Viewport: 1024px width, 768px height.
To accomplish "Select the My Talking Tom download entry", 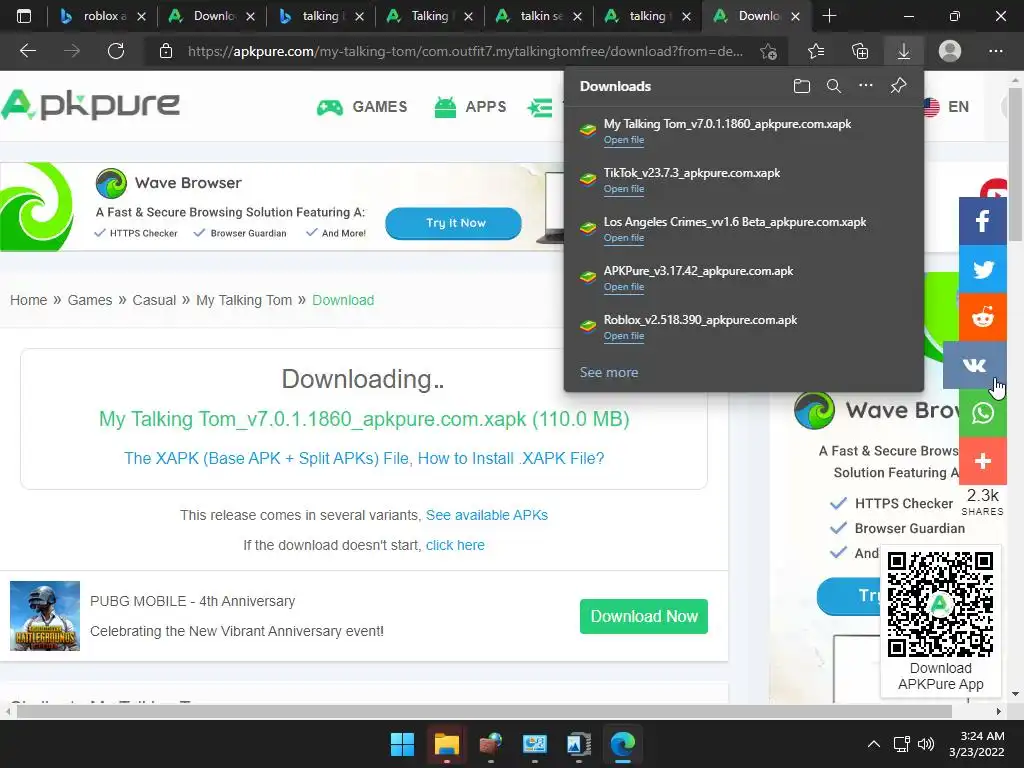I will 744,131.
